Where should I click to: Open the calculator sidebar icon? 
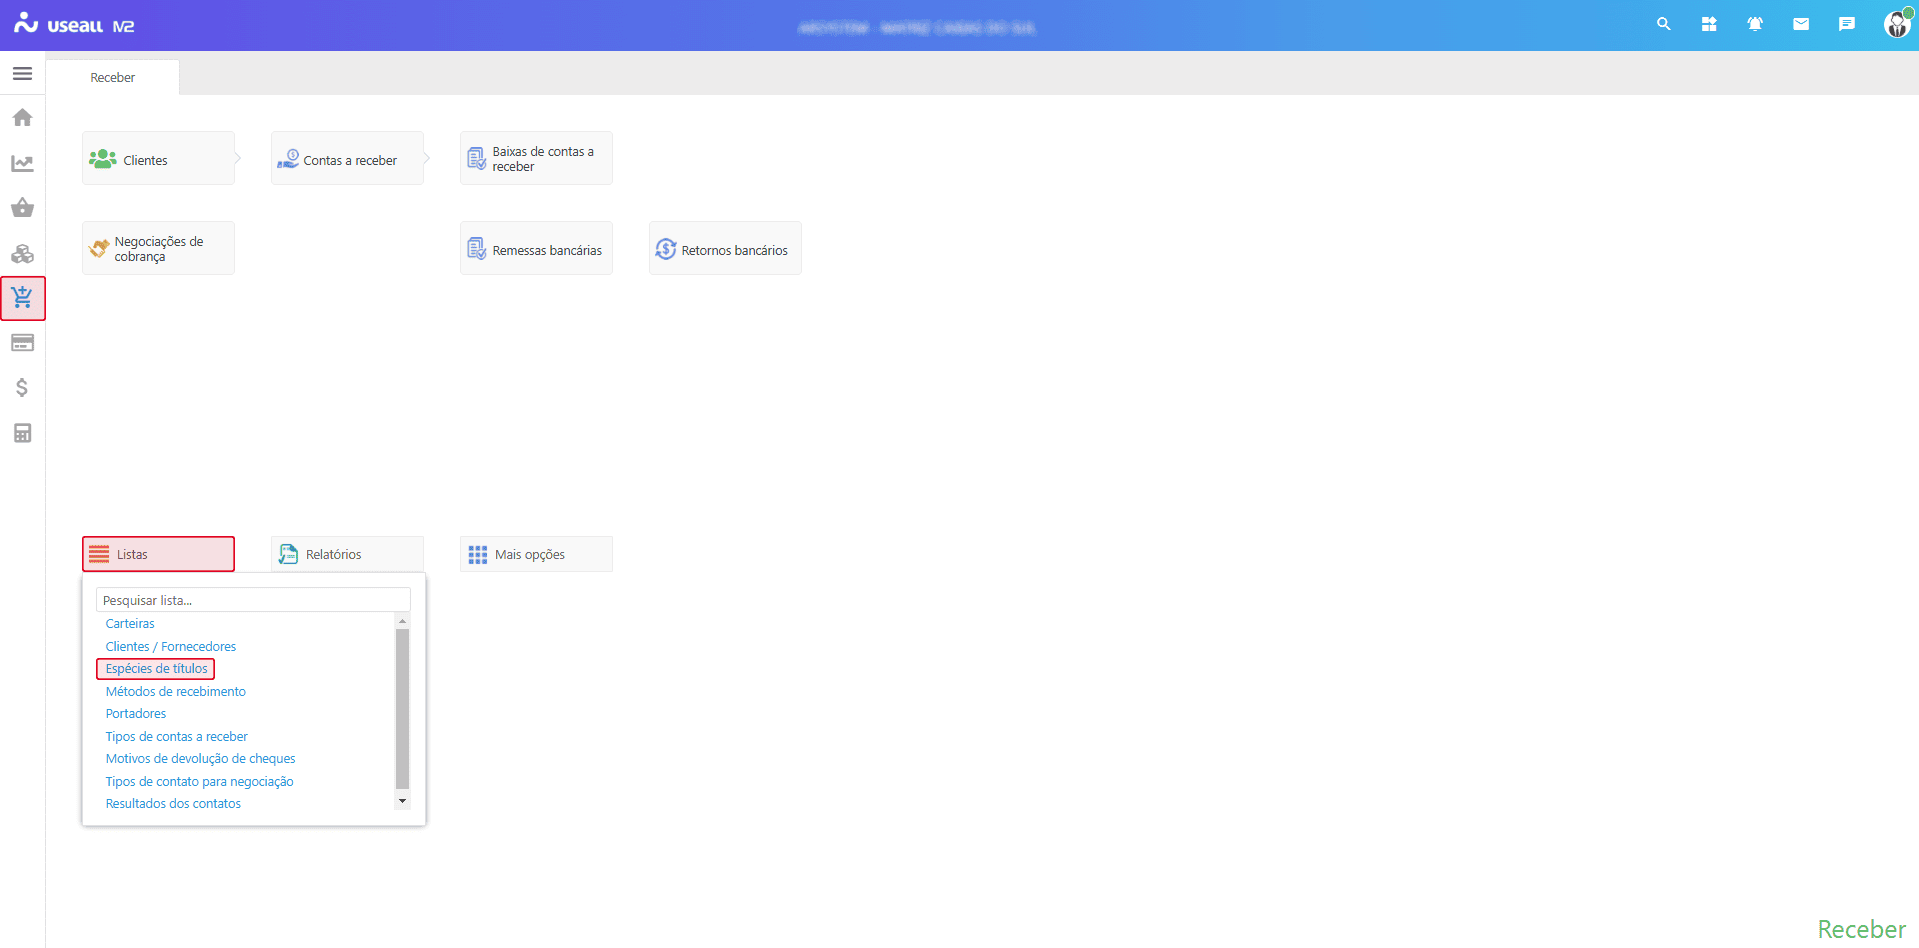pos(22,433)
